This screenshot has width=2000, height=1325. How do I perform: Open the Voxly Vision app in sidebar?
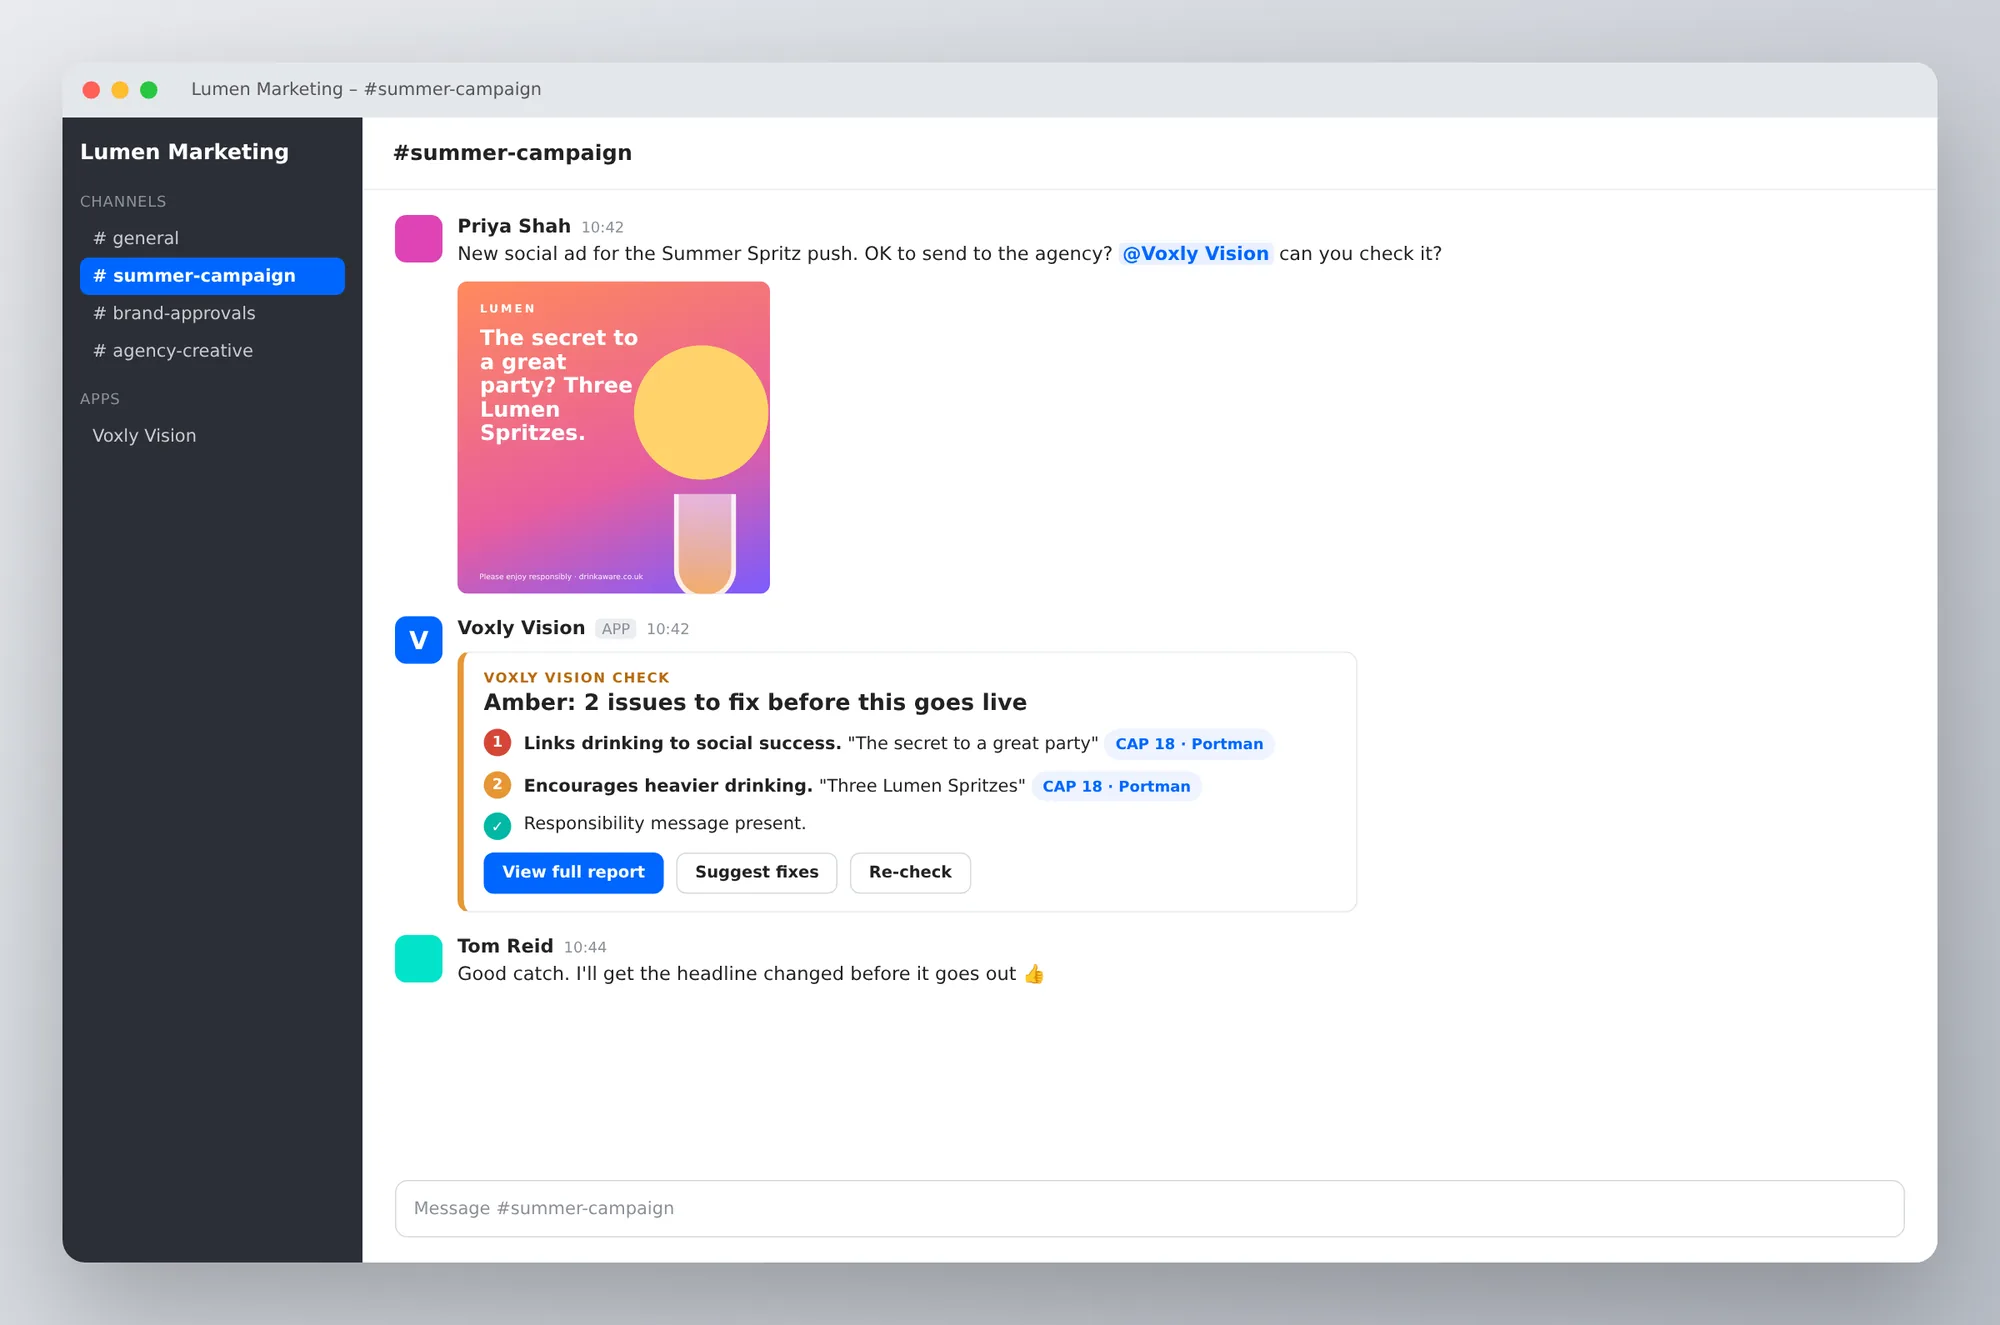pyautogui.click(x=212, y=436)
